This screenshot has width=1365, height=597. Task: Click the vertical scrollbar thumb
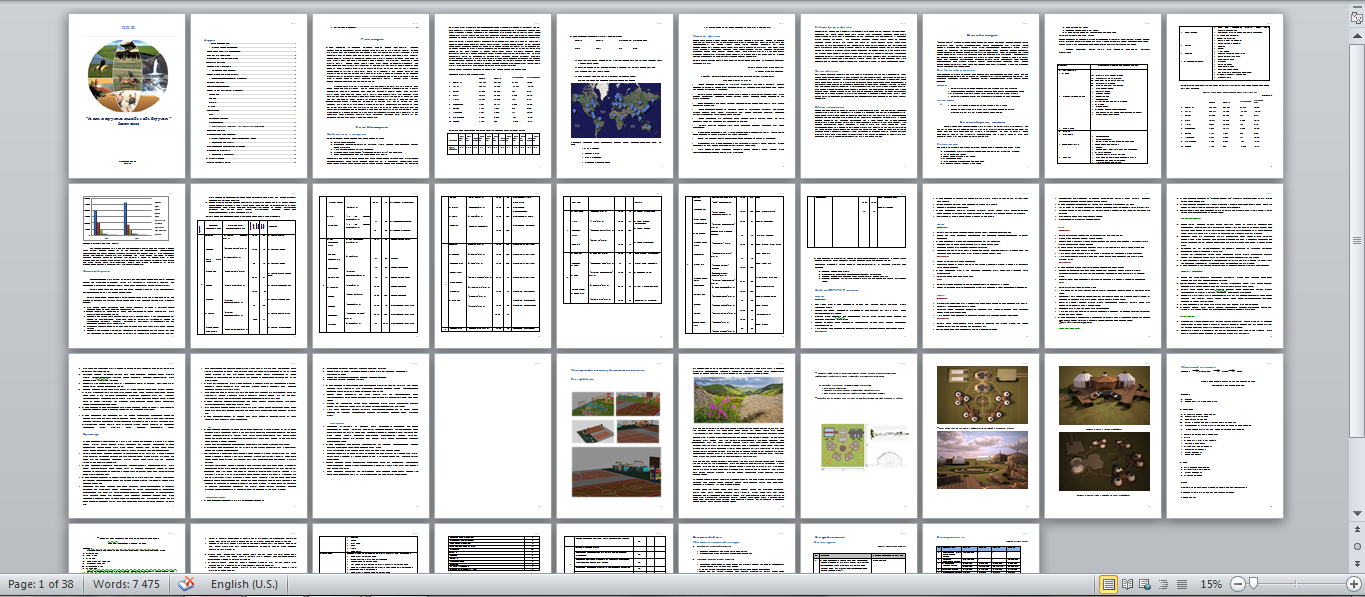(x=1357, y=240)
